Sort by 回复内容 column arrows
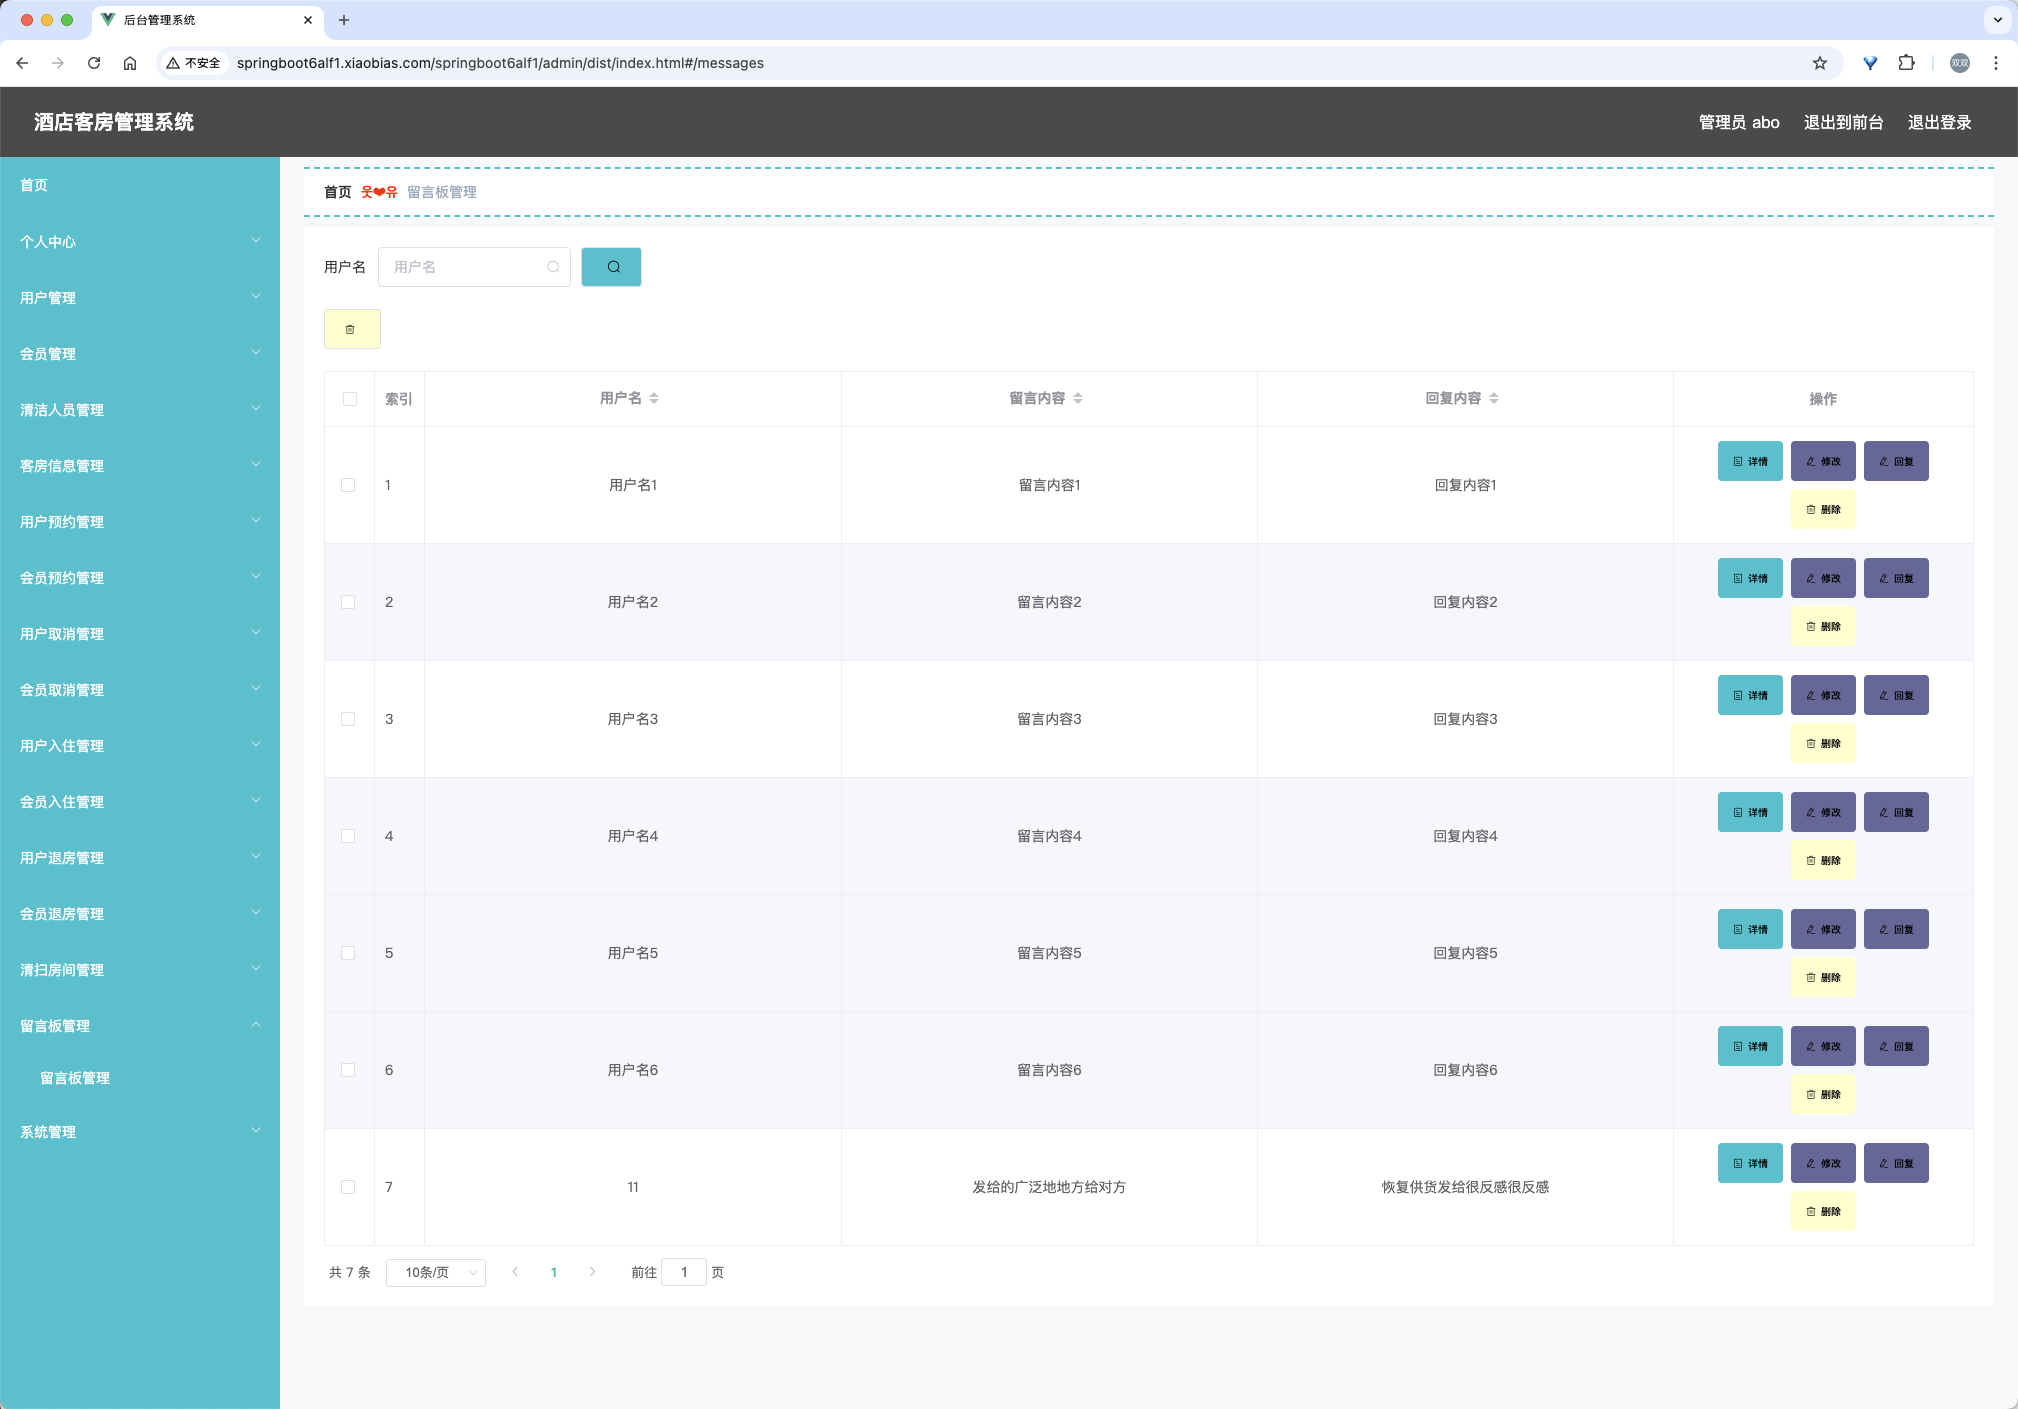 click(x=1494, y=398)
